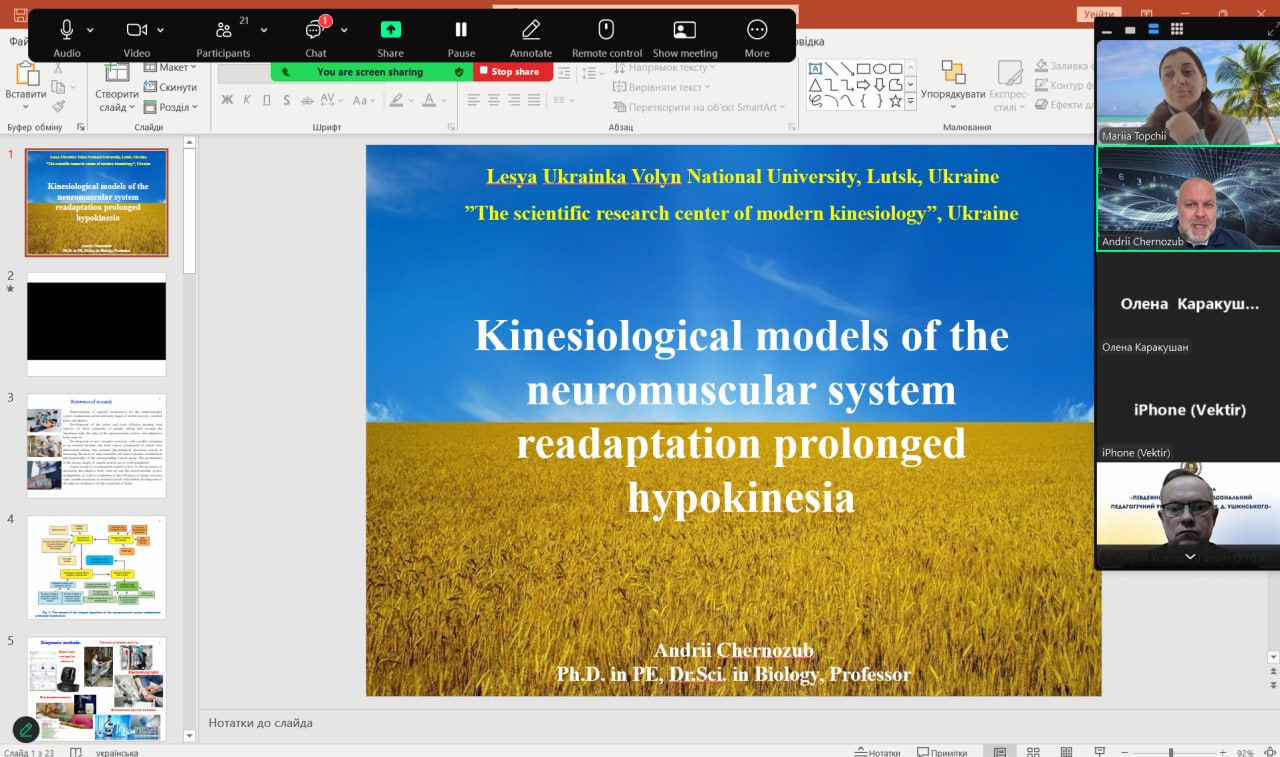Expand the Упорядкувати arrange dropdown

coord(953,94)
